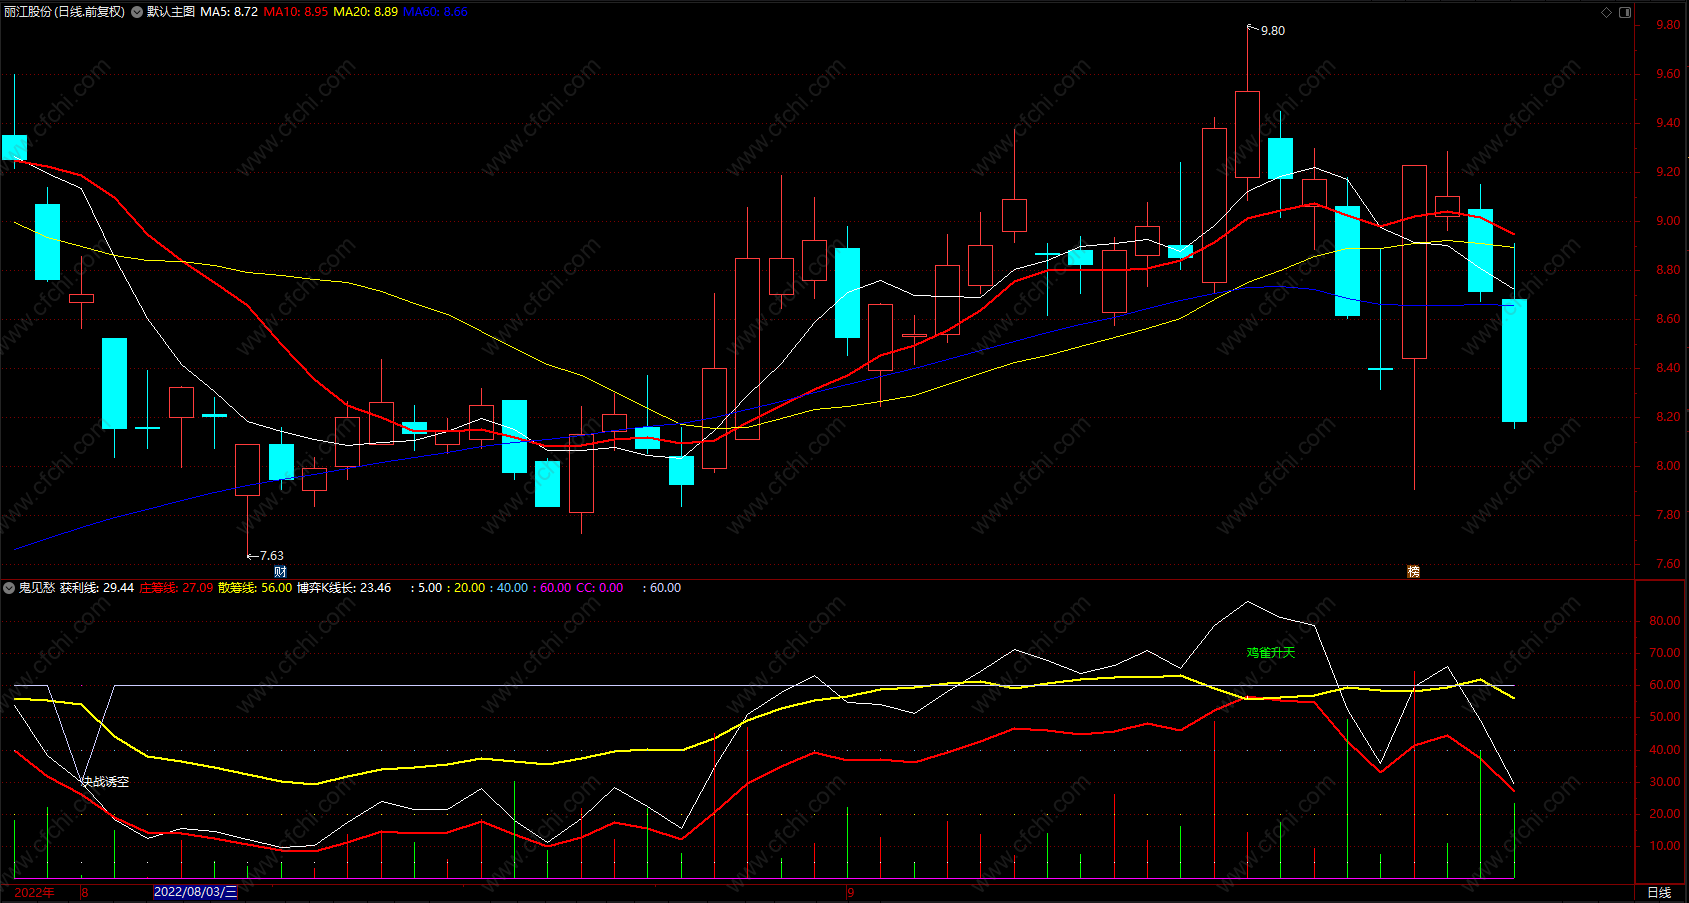Click the 9.80 high price annotation
Screen dimensions: 1689x903
pos(1273,31)
